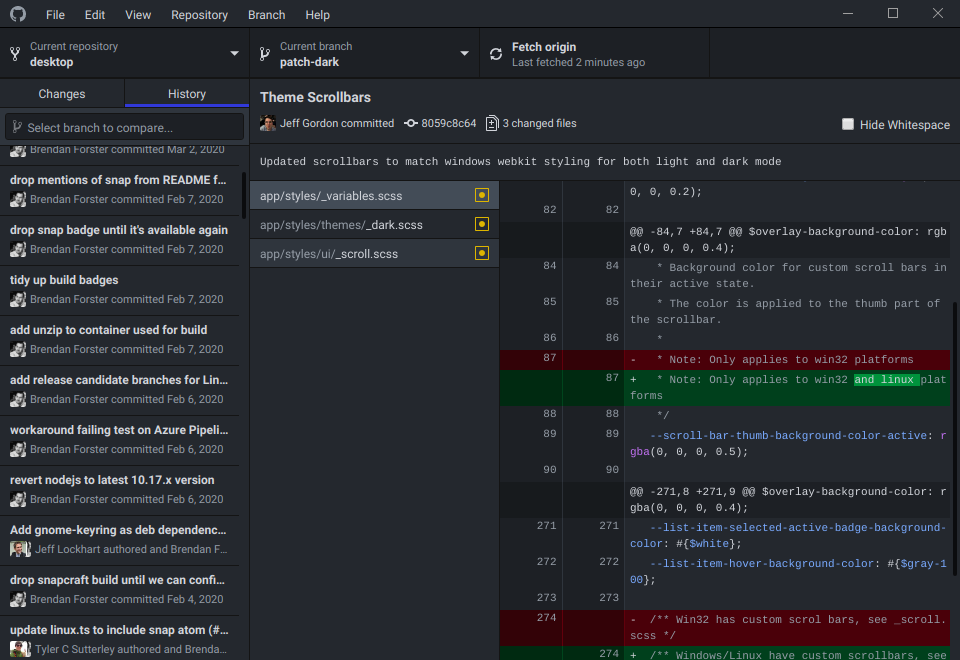
Task: Click Jeff Lockhart avatar on gnome-keyring commit
Action: click(20, 549)
